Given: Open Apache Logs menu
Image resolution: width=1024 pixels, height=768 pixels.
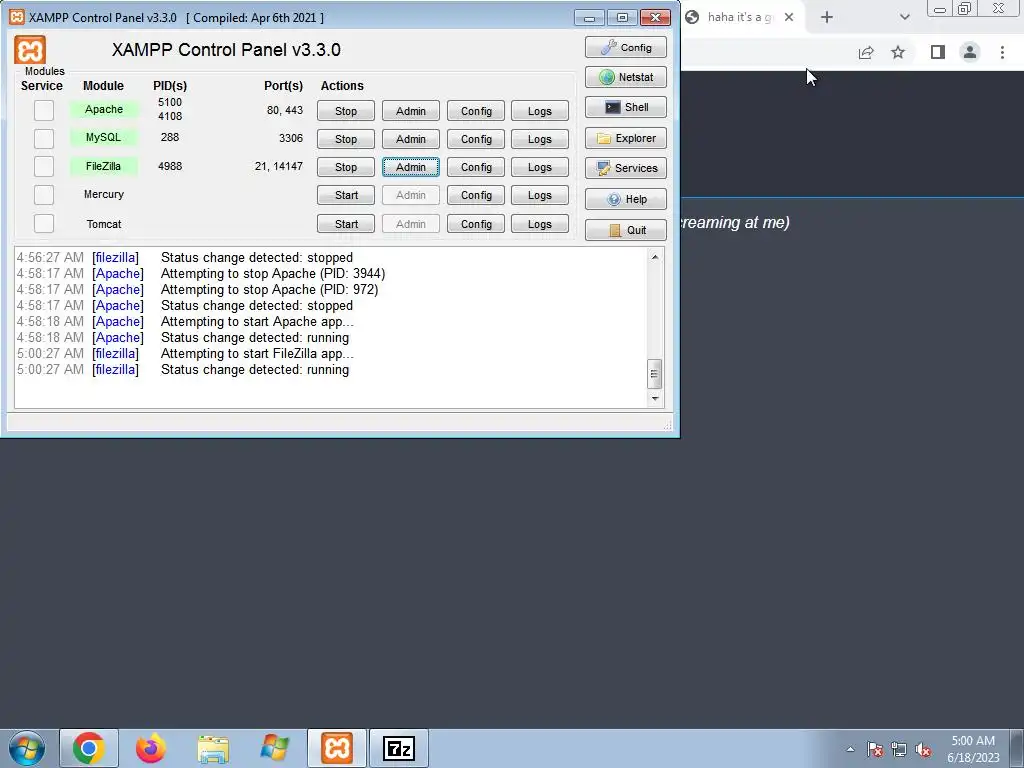Looking at the screenshot, I should [x=540, y=111].
